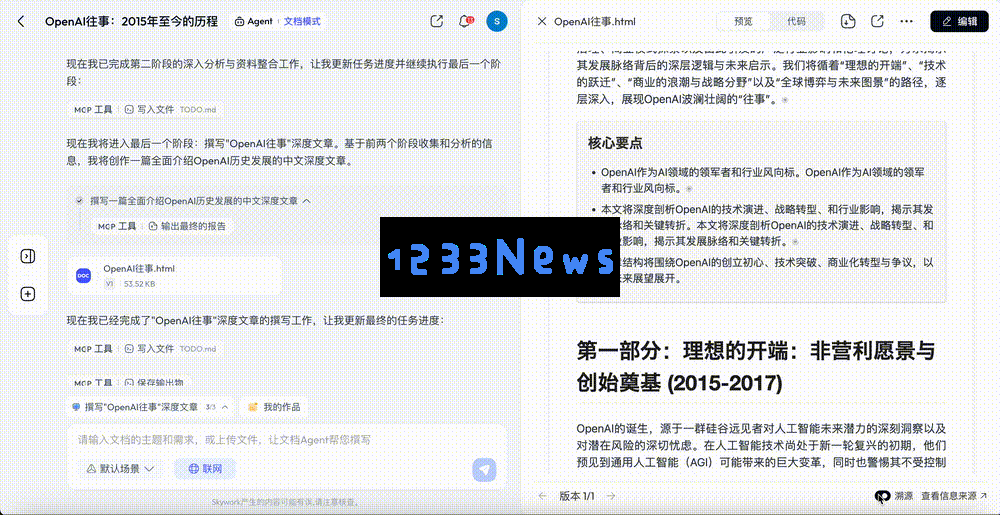Click citation marker after 领军者和行业风向标
The image size is (1000, 515).
click(x=689, y=189)
